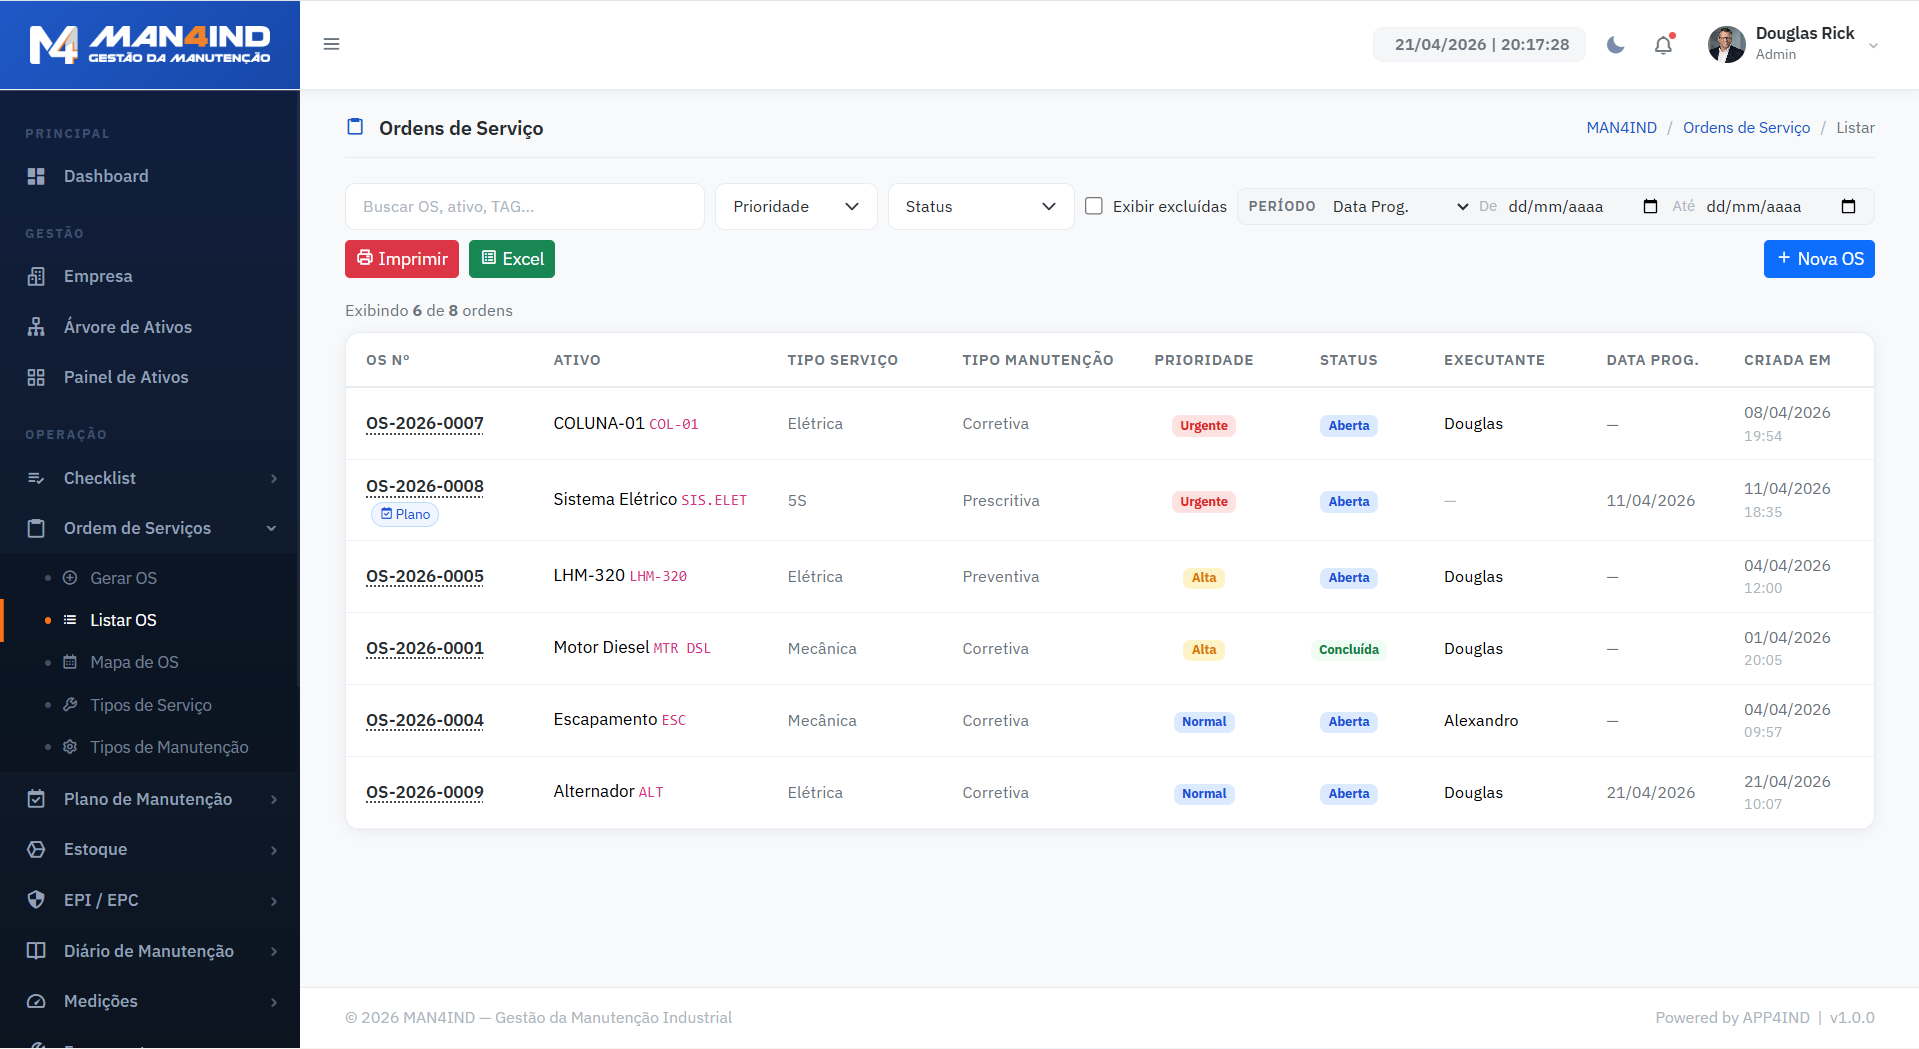
Task: Open the Data Prog. period dropdown
Action: tap(1399, 206)
